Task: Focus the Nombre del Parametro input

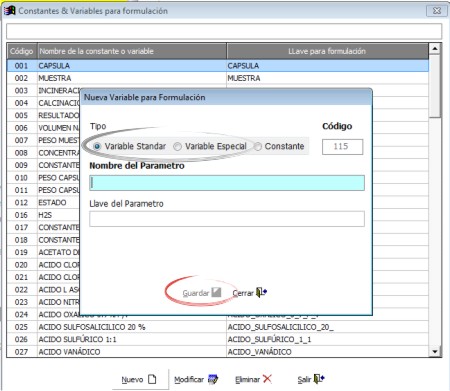Action: point(227,183)
